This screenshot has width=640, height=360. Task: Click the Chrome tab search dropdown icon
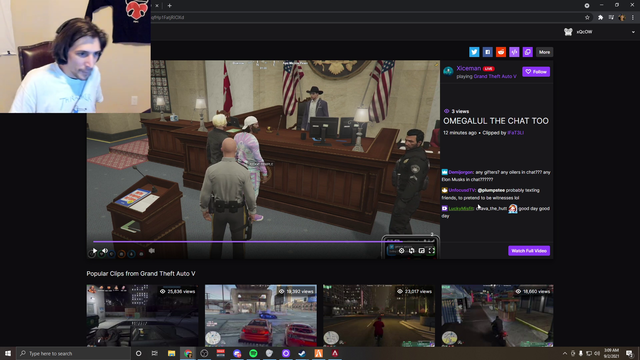587,6
